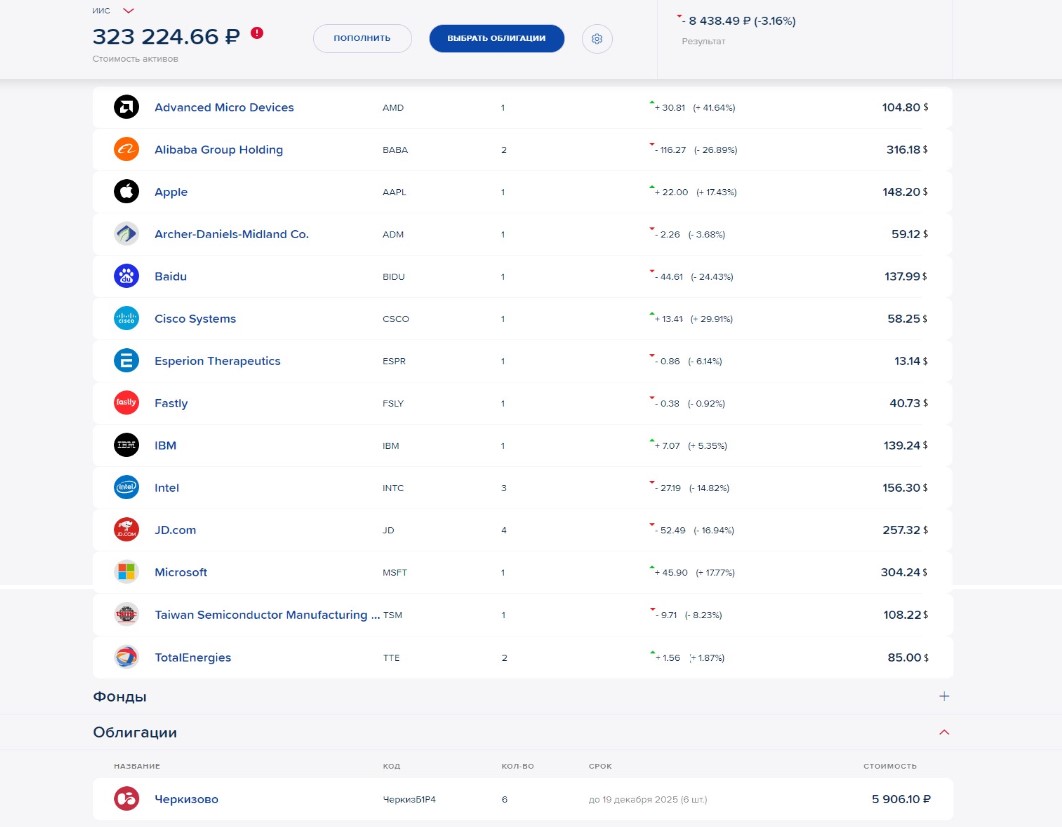Click the Intel value 156.30 $

(x=905, y=488)
